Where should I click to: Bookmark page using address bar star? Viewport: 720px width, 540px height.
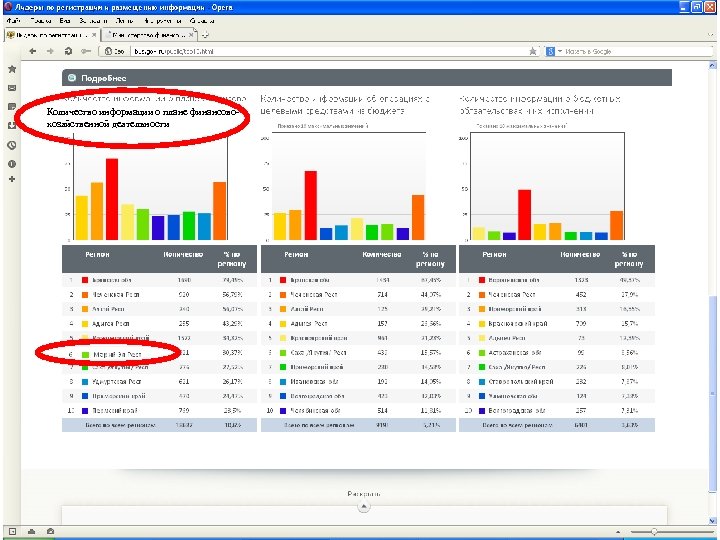pyautogui.click(x=533, y=51)
